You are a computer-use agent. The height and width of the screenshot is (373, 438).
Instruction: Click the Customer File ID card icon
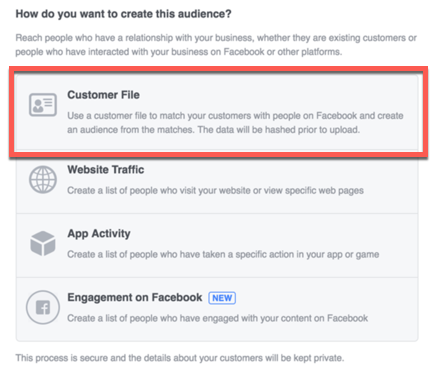[43, 105]
